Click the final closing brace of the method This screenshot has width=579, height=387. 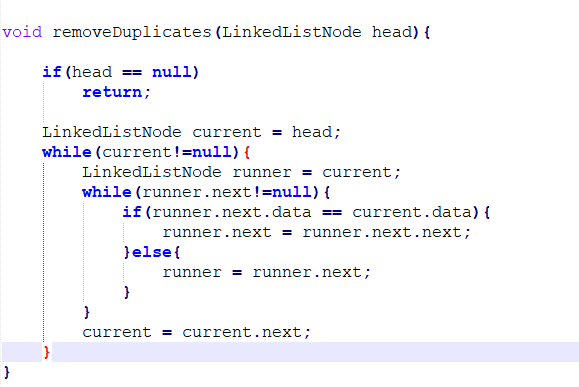pos(7,372)
